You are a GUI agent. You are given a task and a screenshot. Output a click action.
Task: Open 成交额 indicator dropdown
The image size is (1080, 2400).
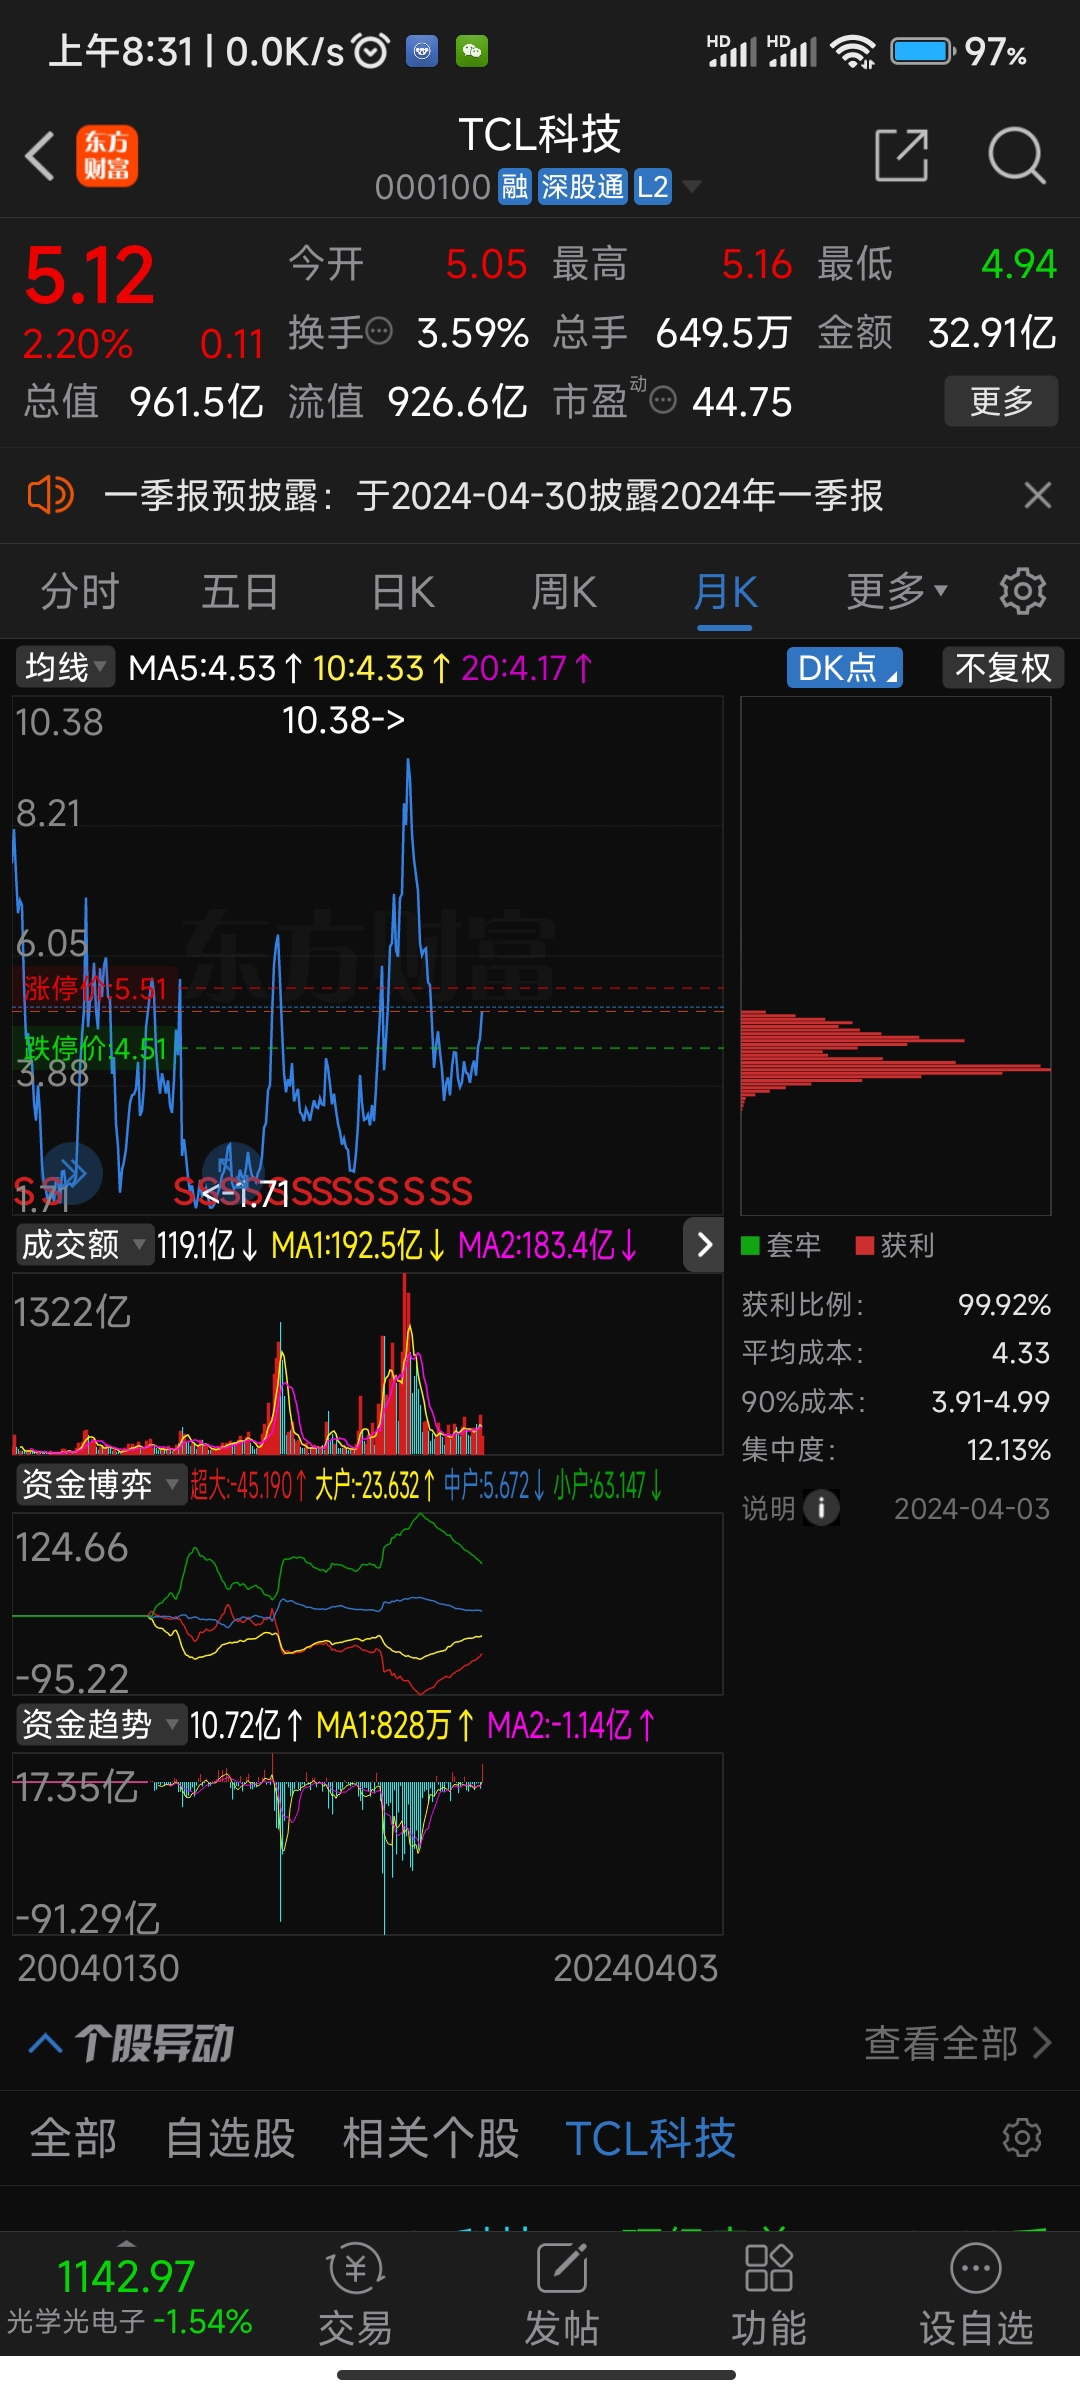click(84, 1245)
